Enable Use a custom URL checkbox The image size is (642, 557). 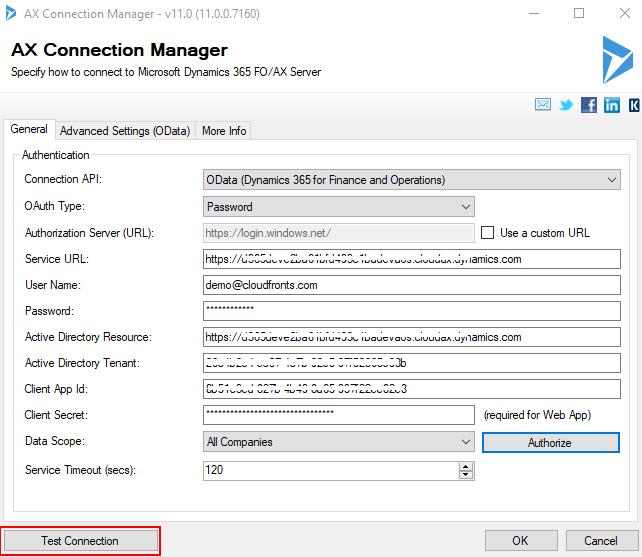pos(487,233)
